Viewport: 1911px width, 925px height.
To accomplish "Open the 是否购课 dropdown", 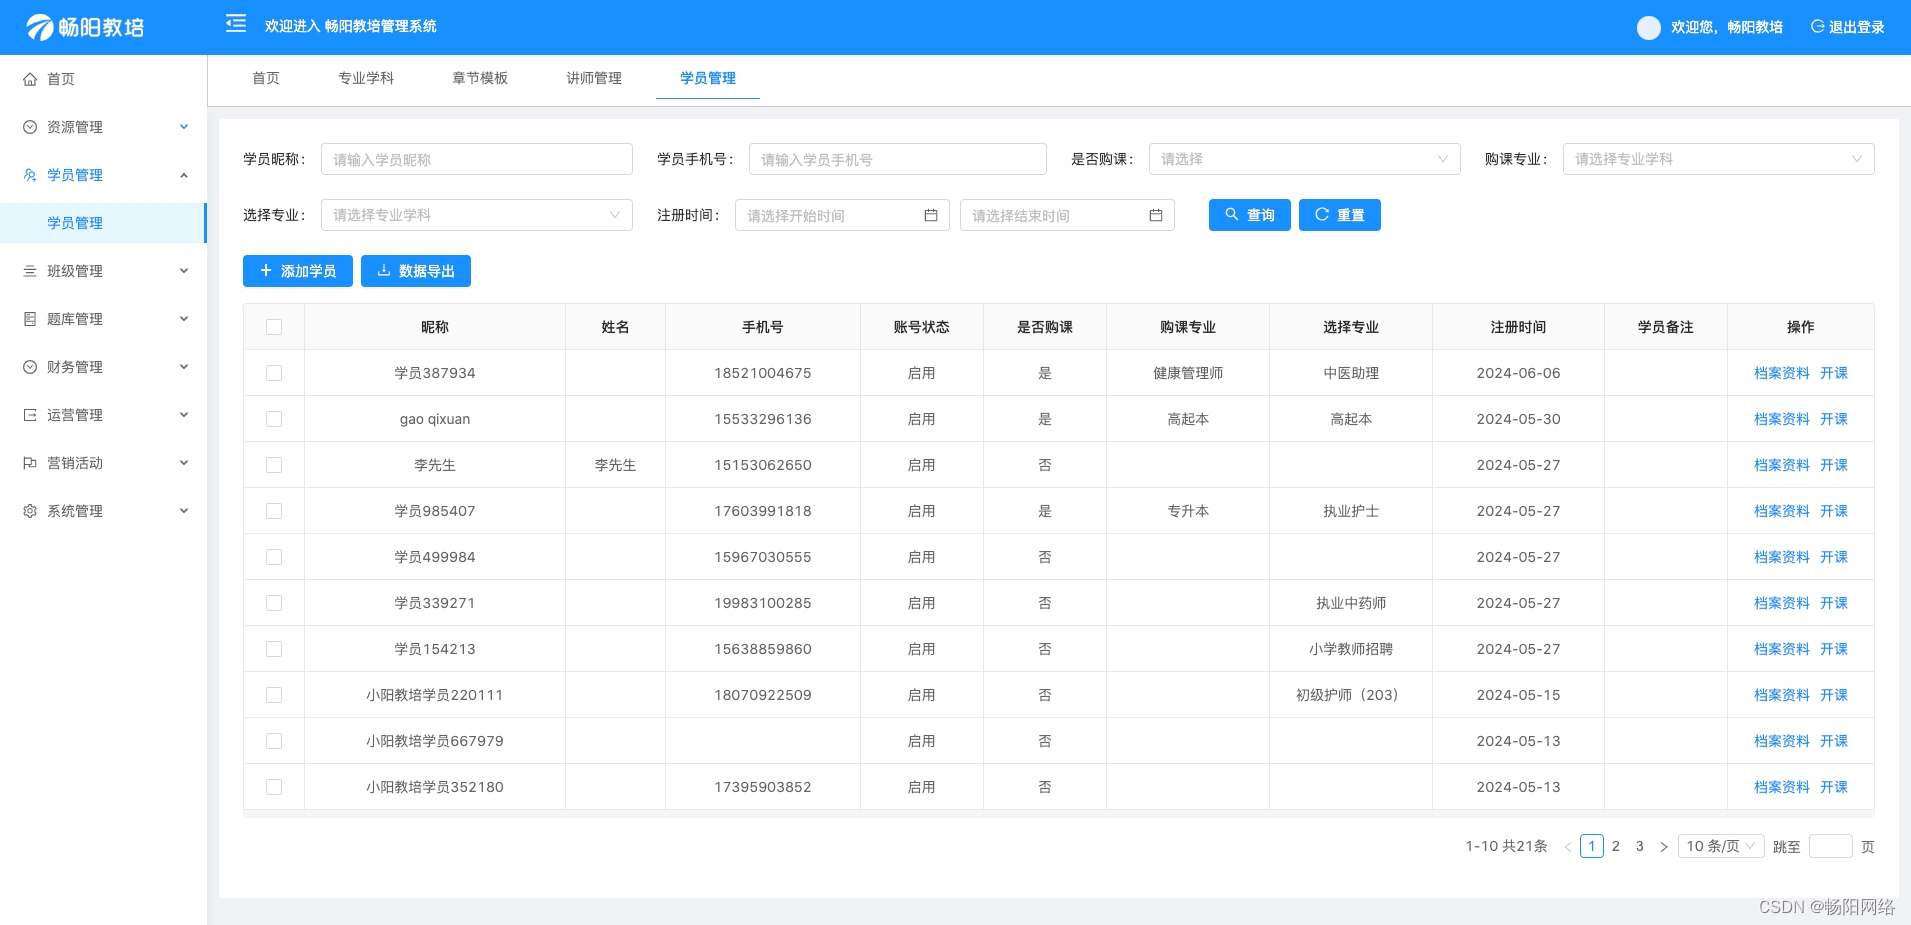I will pos(1305,159).
